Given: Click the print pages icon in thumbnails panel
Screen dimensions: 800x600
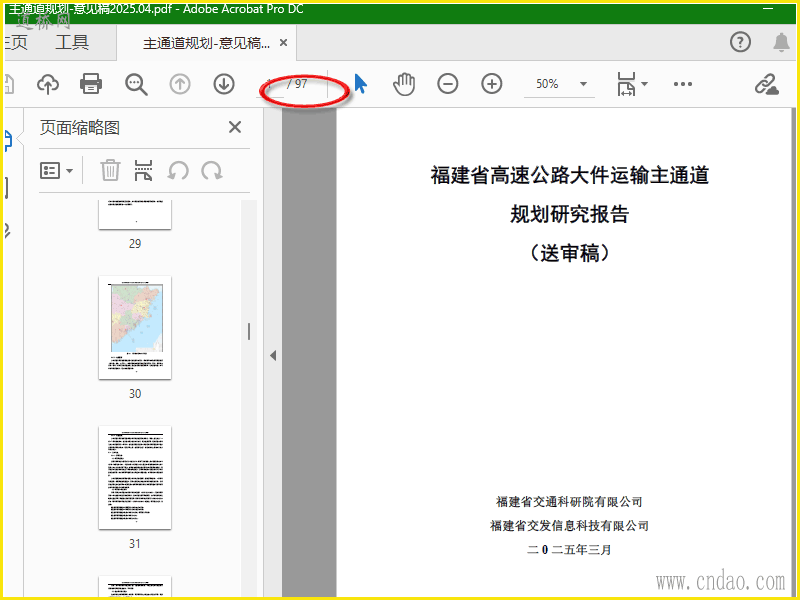Looking at the screenshot, I should tap(143, 170).
